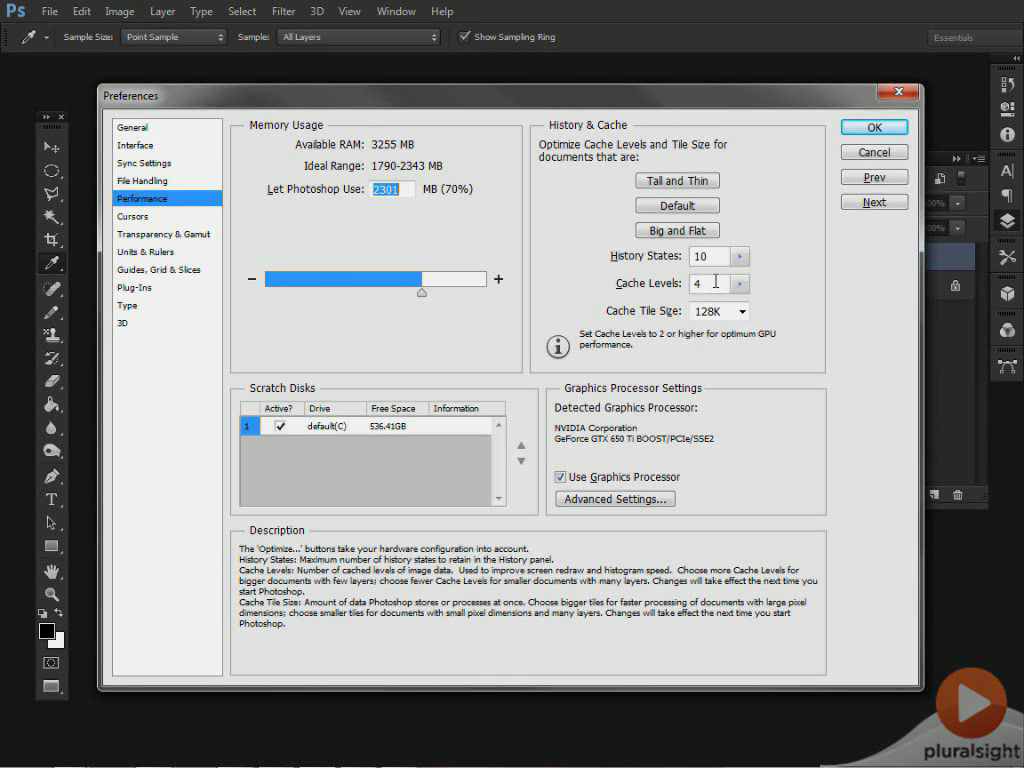Expand the Cache Levels arrow
Viewport: 1024px width, 768px height.
[739, 283]
